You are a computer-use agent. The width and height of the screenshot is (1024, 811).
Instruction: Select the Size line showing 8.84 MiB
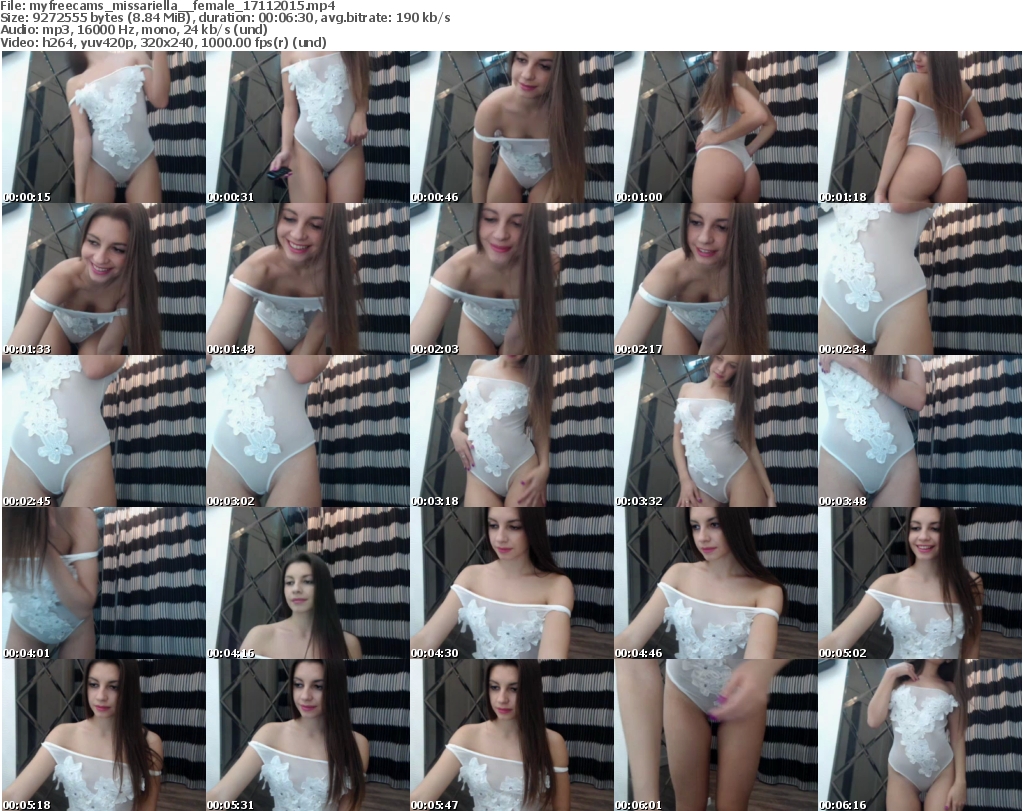[225, 18]
